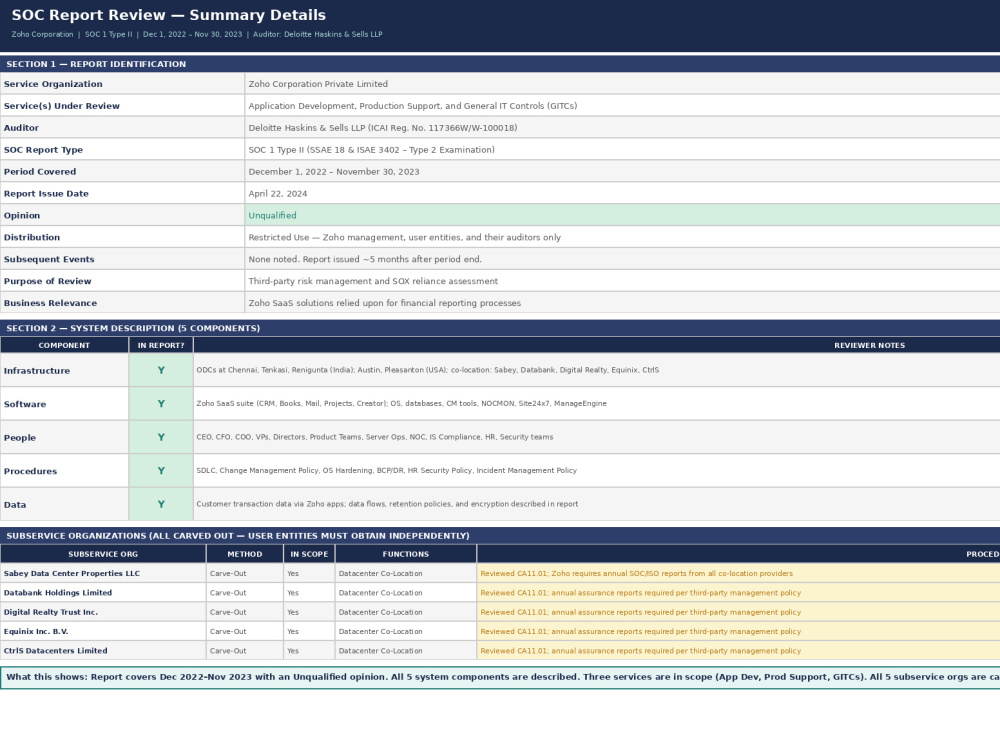Viewport: 1000px width, 750px height.
Task: Click the 'CEO, CFO, COO, VPs' notes cell
Action: [597, 438]
